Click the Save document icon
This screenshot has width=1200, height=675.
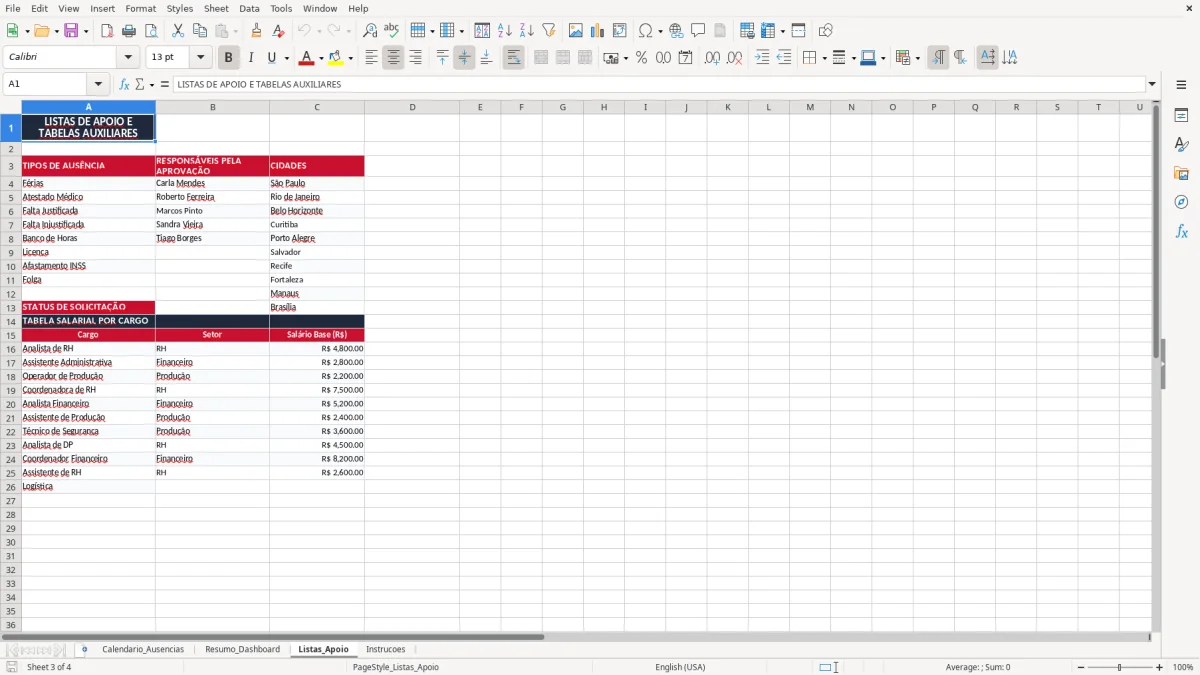[x=71, y=31]
